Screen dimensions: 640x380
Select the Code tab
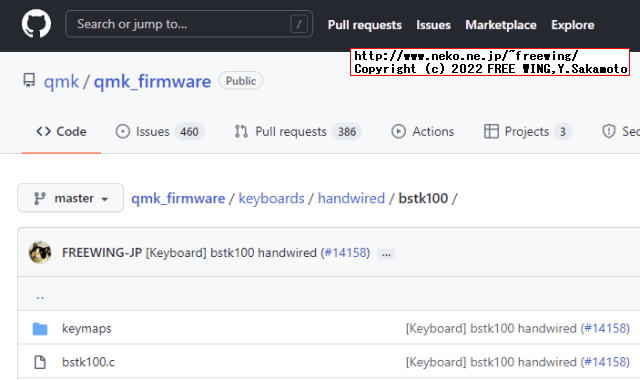coord(61,131)
